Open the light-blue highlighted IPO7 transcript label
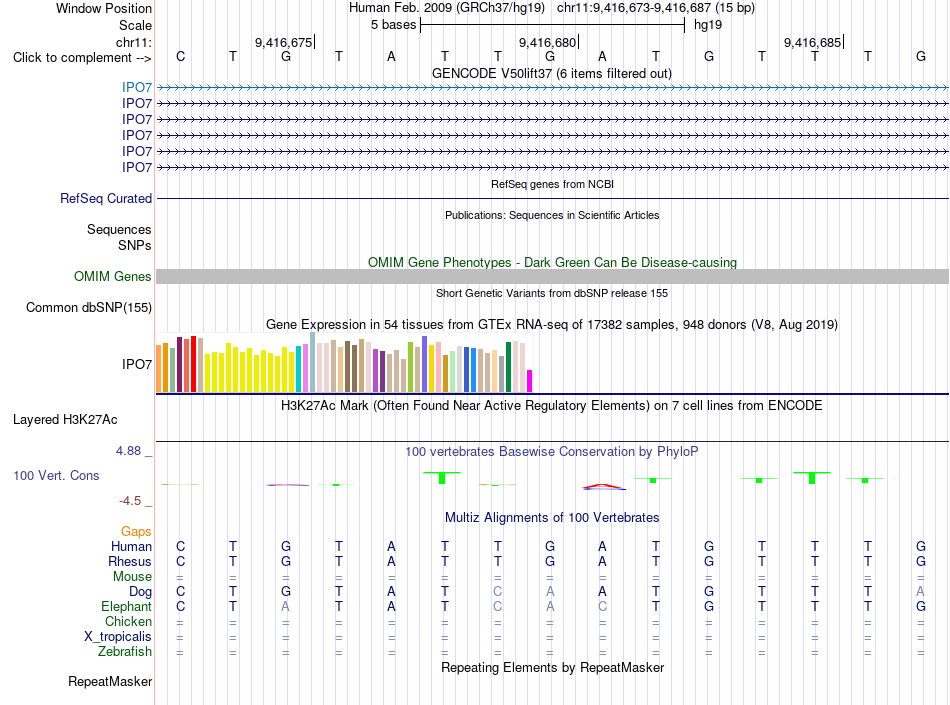The image size is (950, 705). (x=137, y=87)
